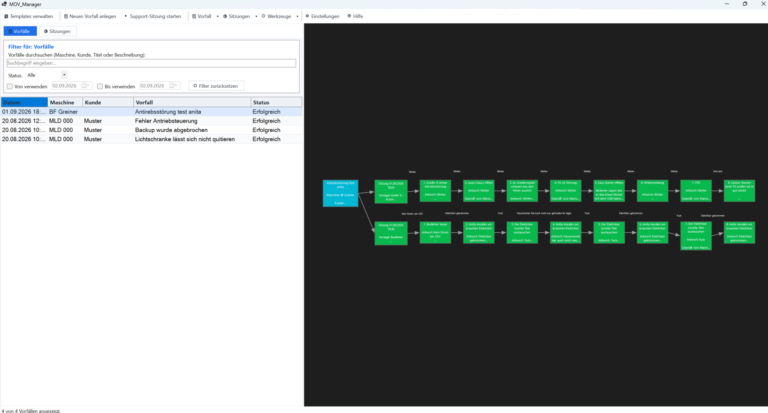Select the blue incident root node in the diagram
The height and width of the screenshot is (413, 768).
[x=340, y=193]
